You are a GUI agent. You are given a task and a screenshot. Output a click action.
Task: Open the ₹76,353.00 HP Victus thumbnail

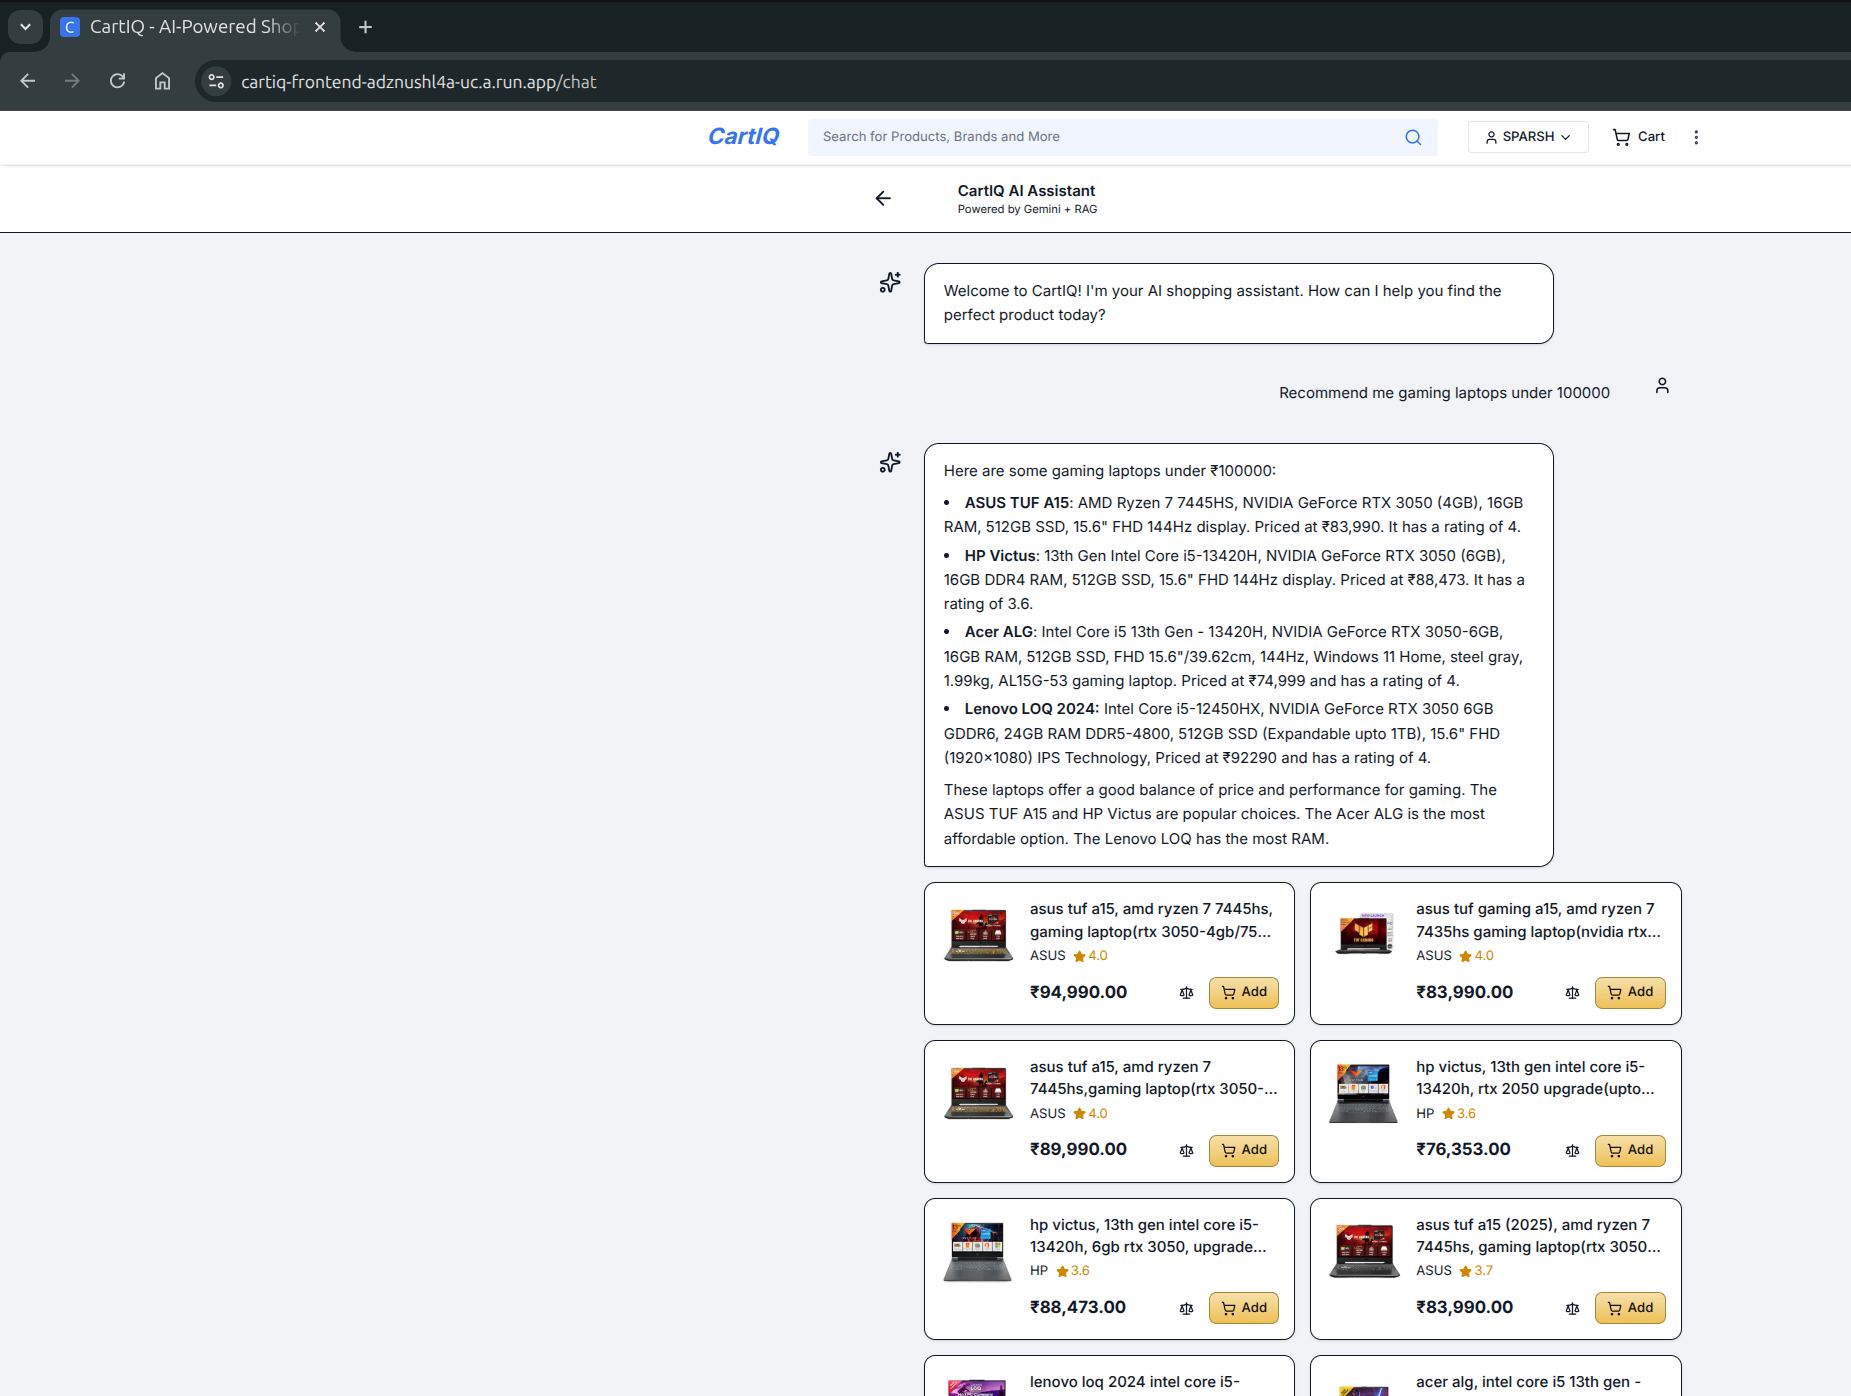pos(1364,1093)
